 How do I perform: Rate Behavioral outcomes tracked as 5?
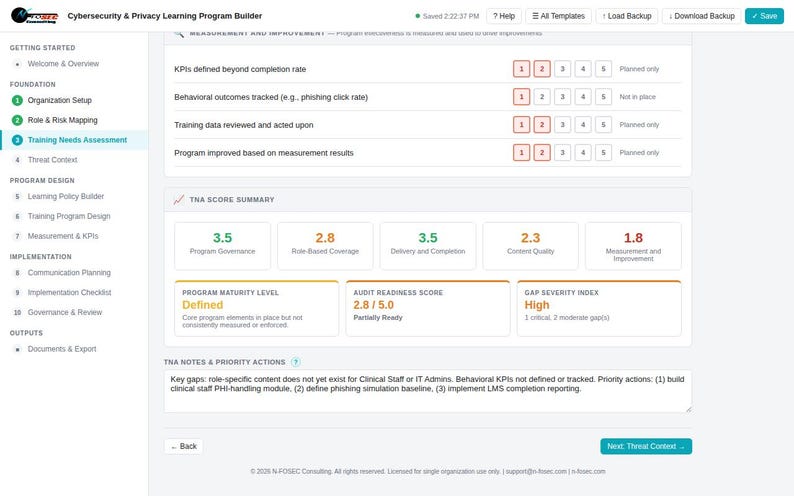[x=603, y=97]
